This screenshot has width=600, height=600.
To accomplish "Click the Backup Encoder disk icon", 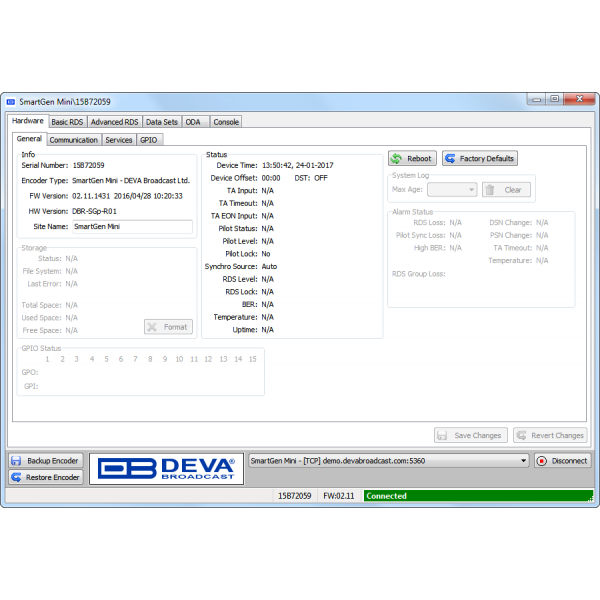I will pyautogui.click(x=16, y=461).
